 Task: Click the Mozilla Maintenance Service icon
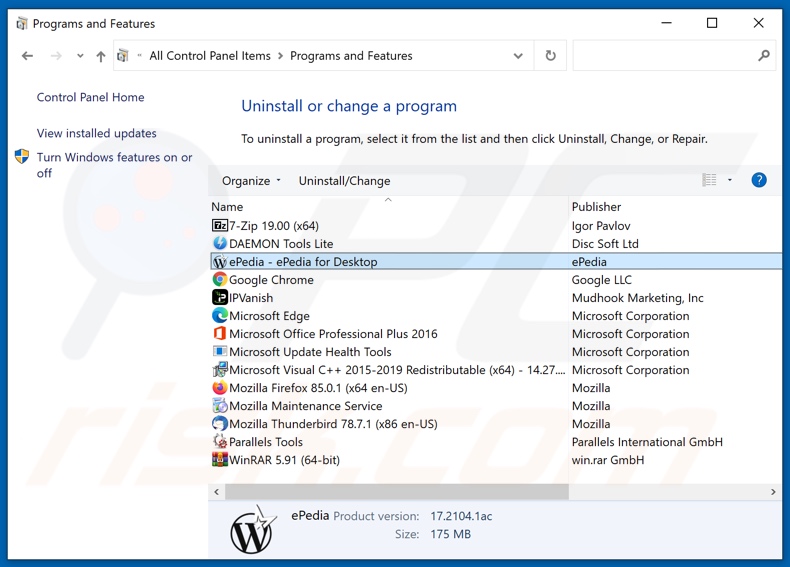pyautogui.click(x=220, y=405)
